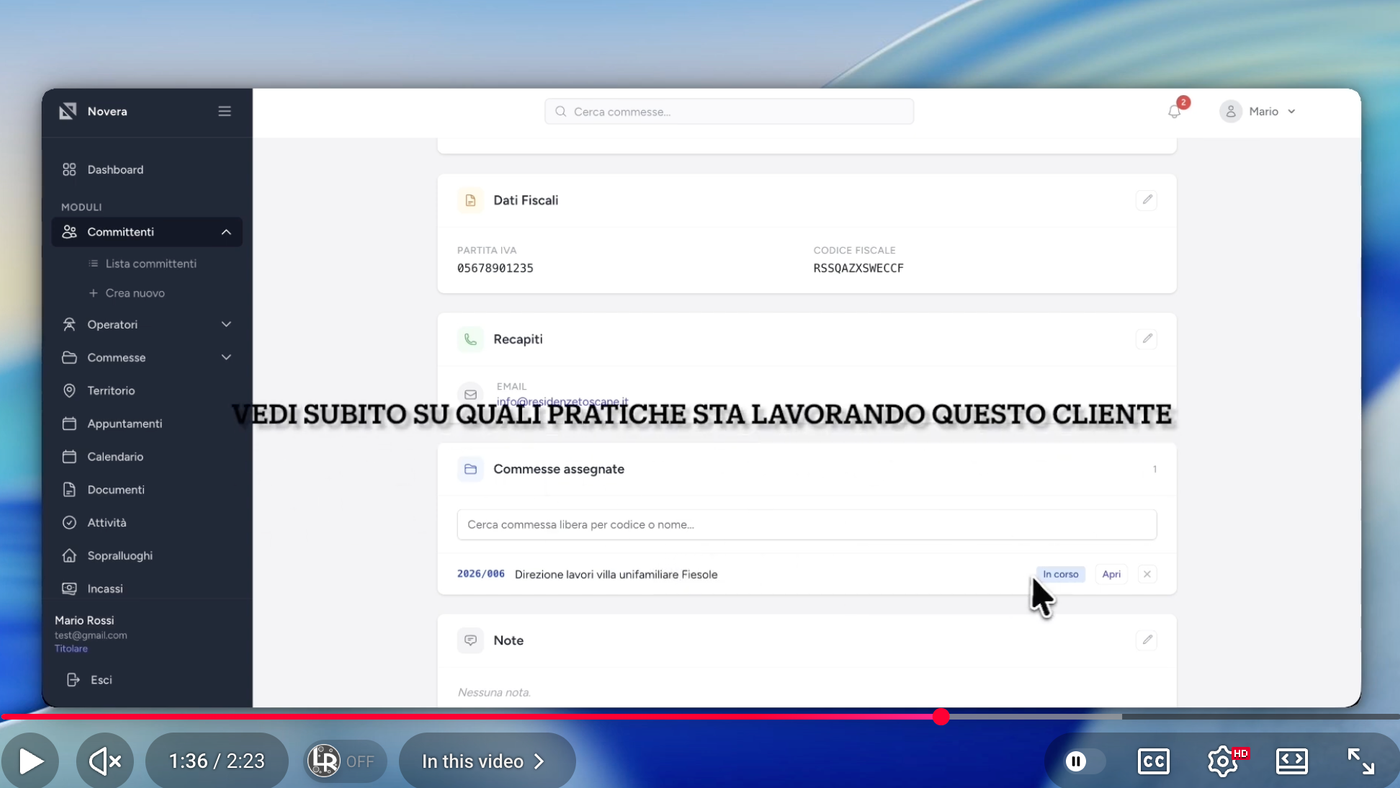The width and height of the screenshot is (1400, 788).
Task: Click the Operatori sidebar icon
Action: (69, 325)
